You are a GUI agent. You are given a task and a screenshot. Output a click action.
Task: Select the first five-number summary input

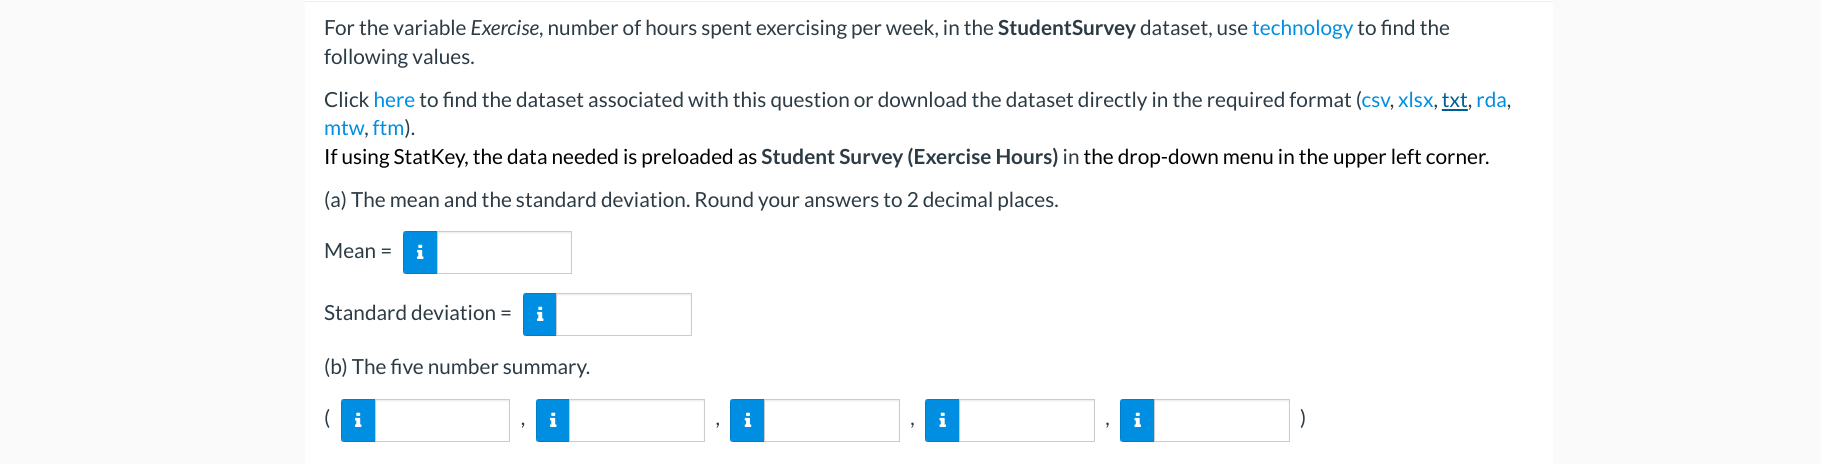[x=442, y=420]
